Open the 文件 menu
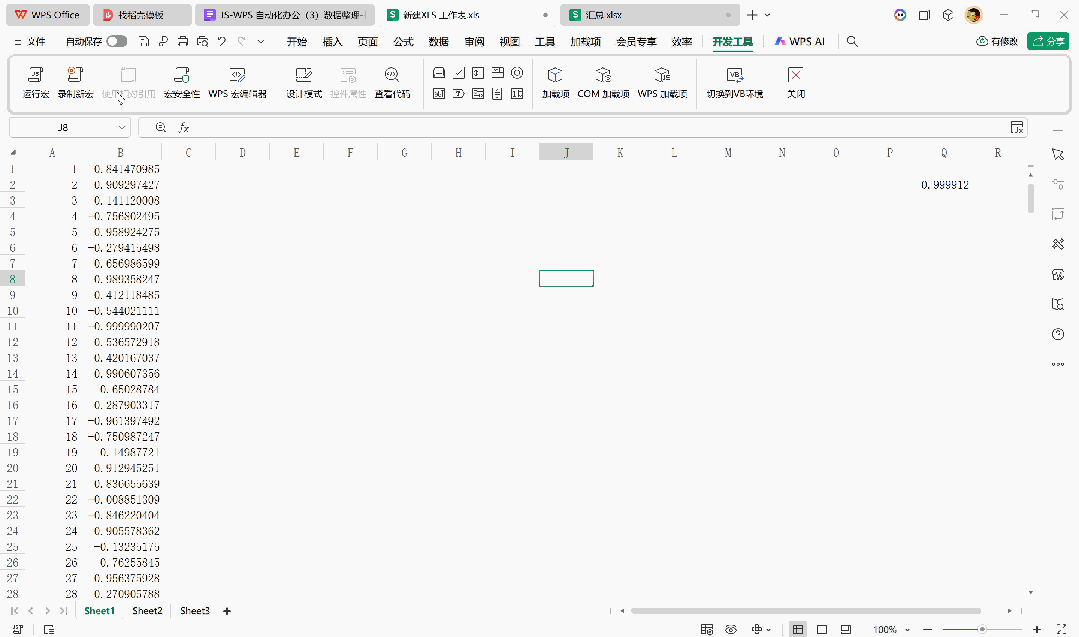Viewport: 1079px width, 637px height. tap(37, 41)
